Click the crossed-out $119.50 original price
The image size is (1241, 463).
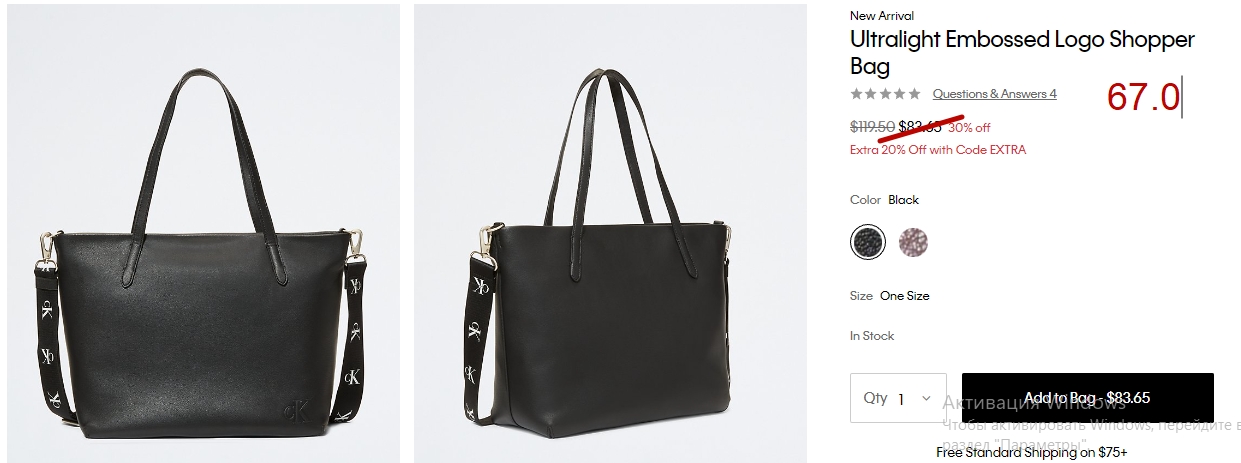[x=872, y=127]
